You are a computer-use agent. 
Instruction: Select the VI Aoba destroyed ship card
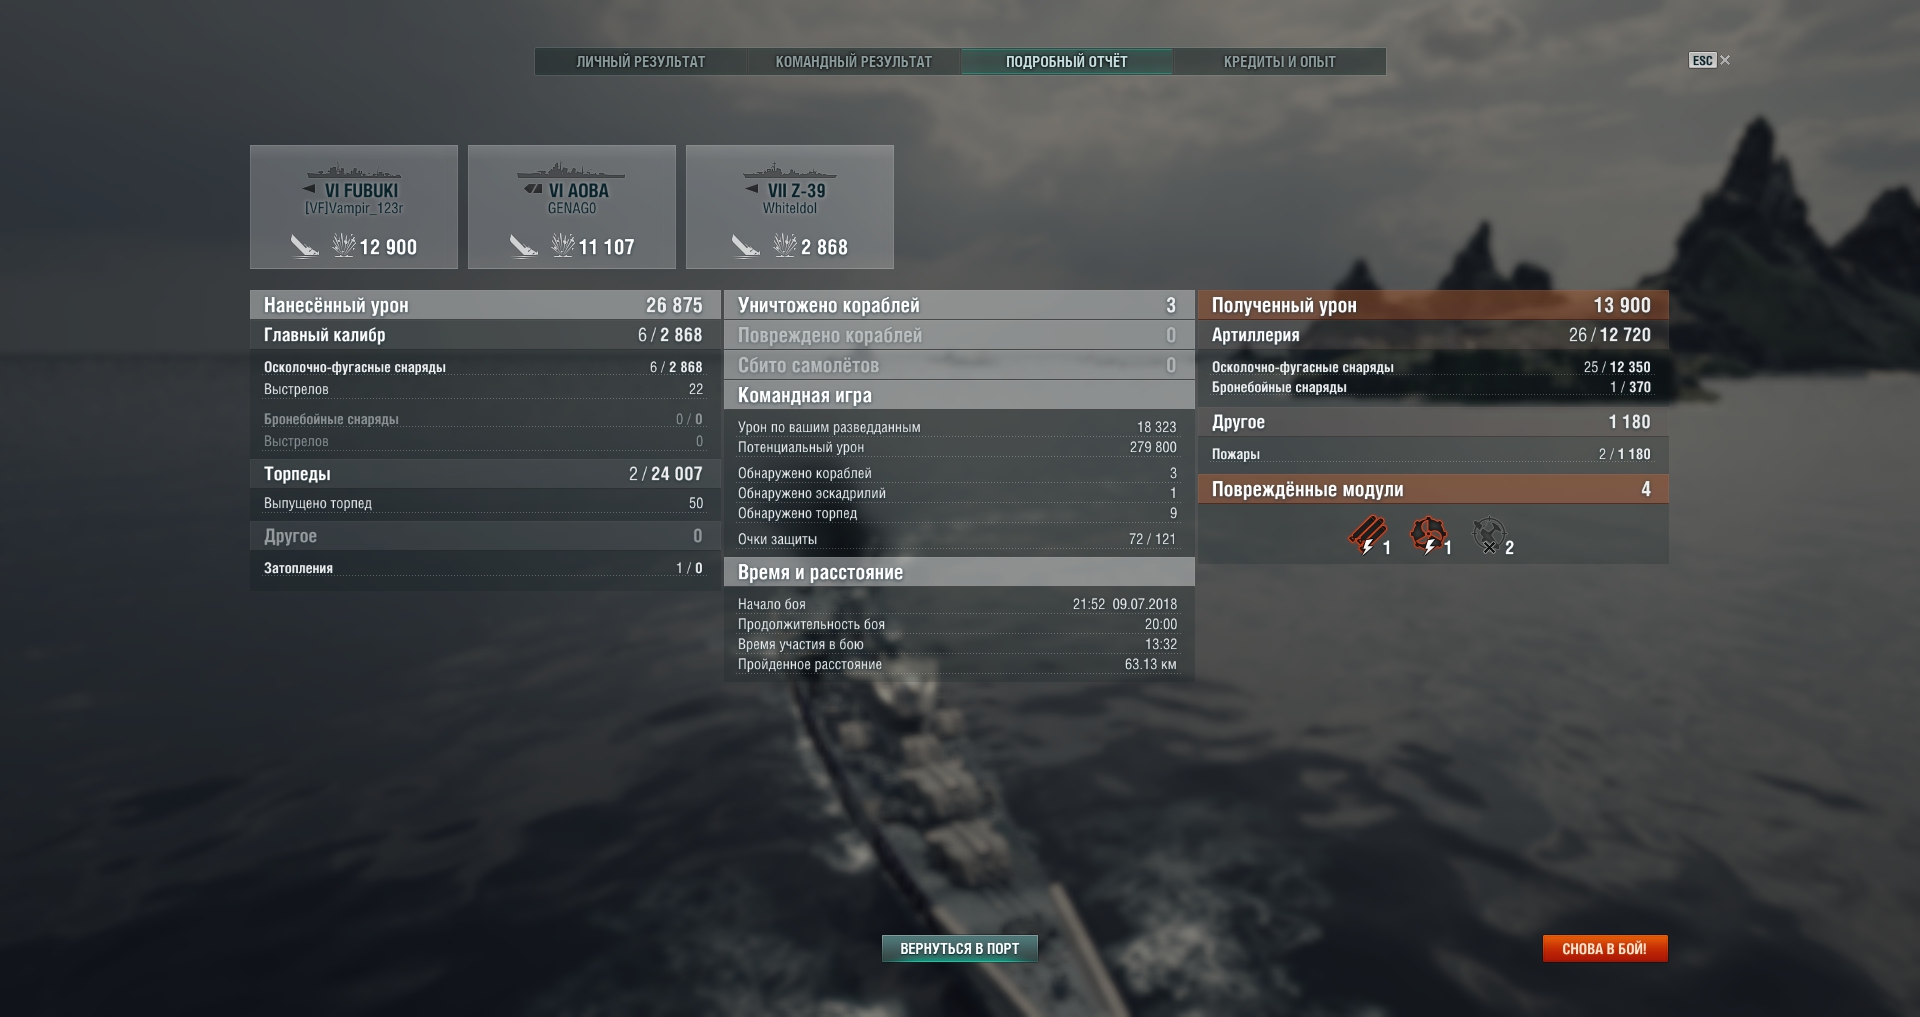coord(572,207)
